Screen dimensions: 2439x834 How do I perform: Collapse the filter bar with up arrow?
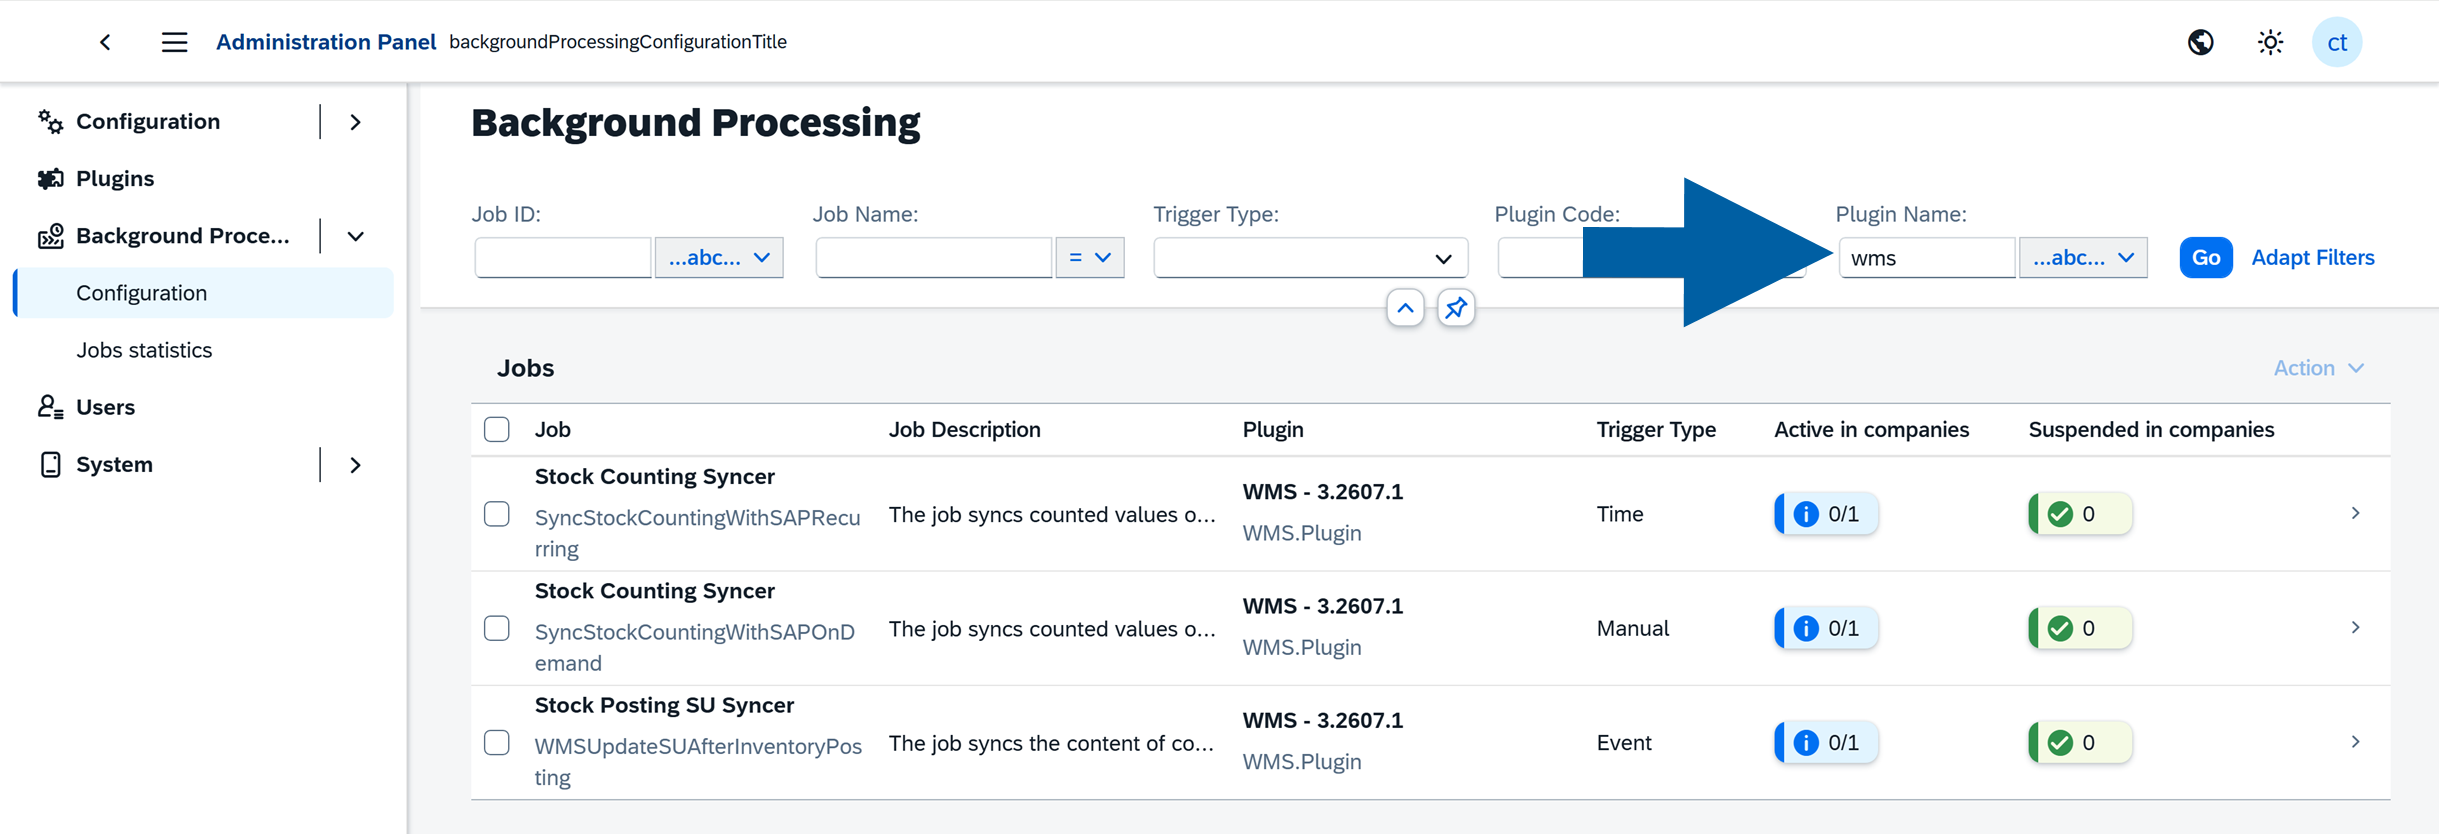[1405, 308]
